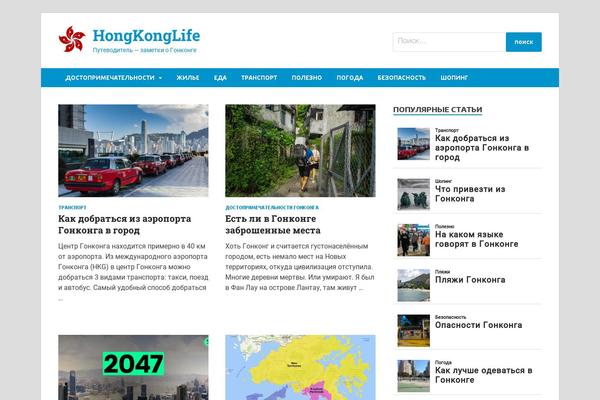Go to the Транспорт menu section

coord(259,78)
